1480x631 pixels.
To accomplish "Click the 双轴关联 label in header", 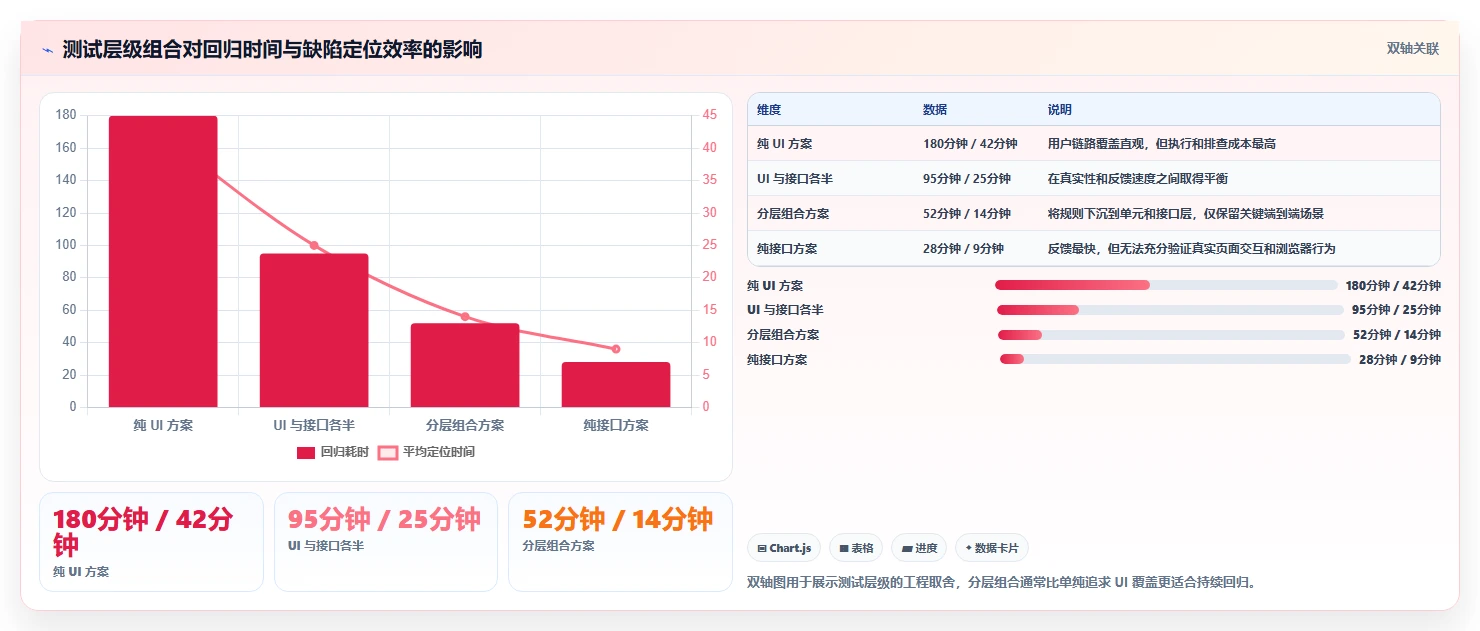I will pyautogui.click(x=1412, y=48).
